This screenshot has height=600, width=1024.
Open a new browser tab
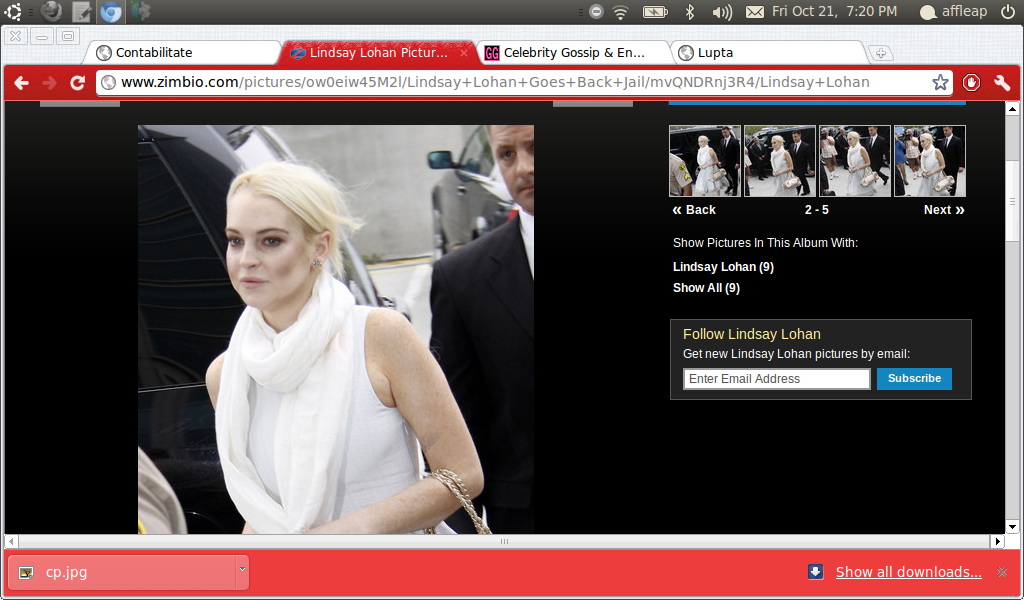coord(880,54)
